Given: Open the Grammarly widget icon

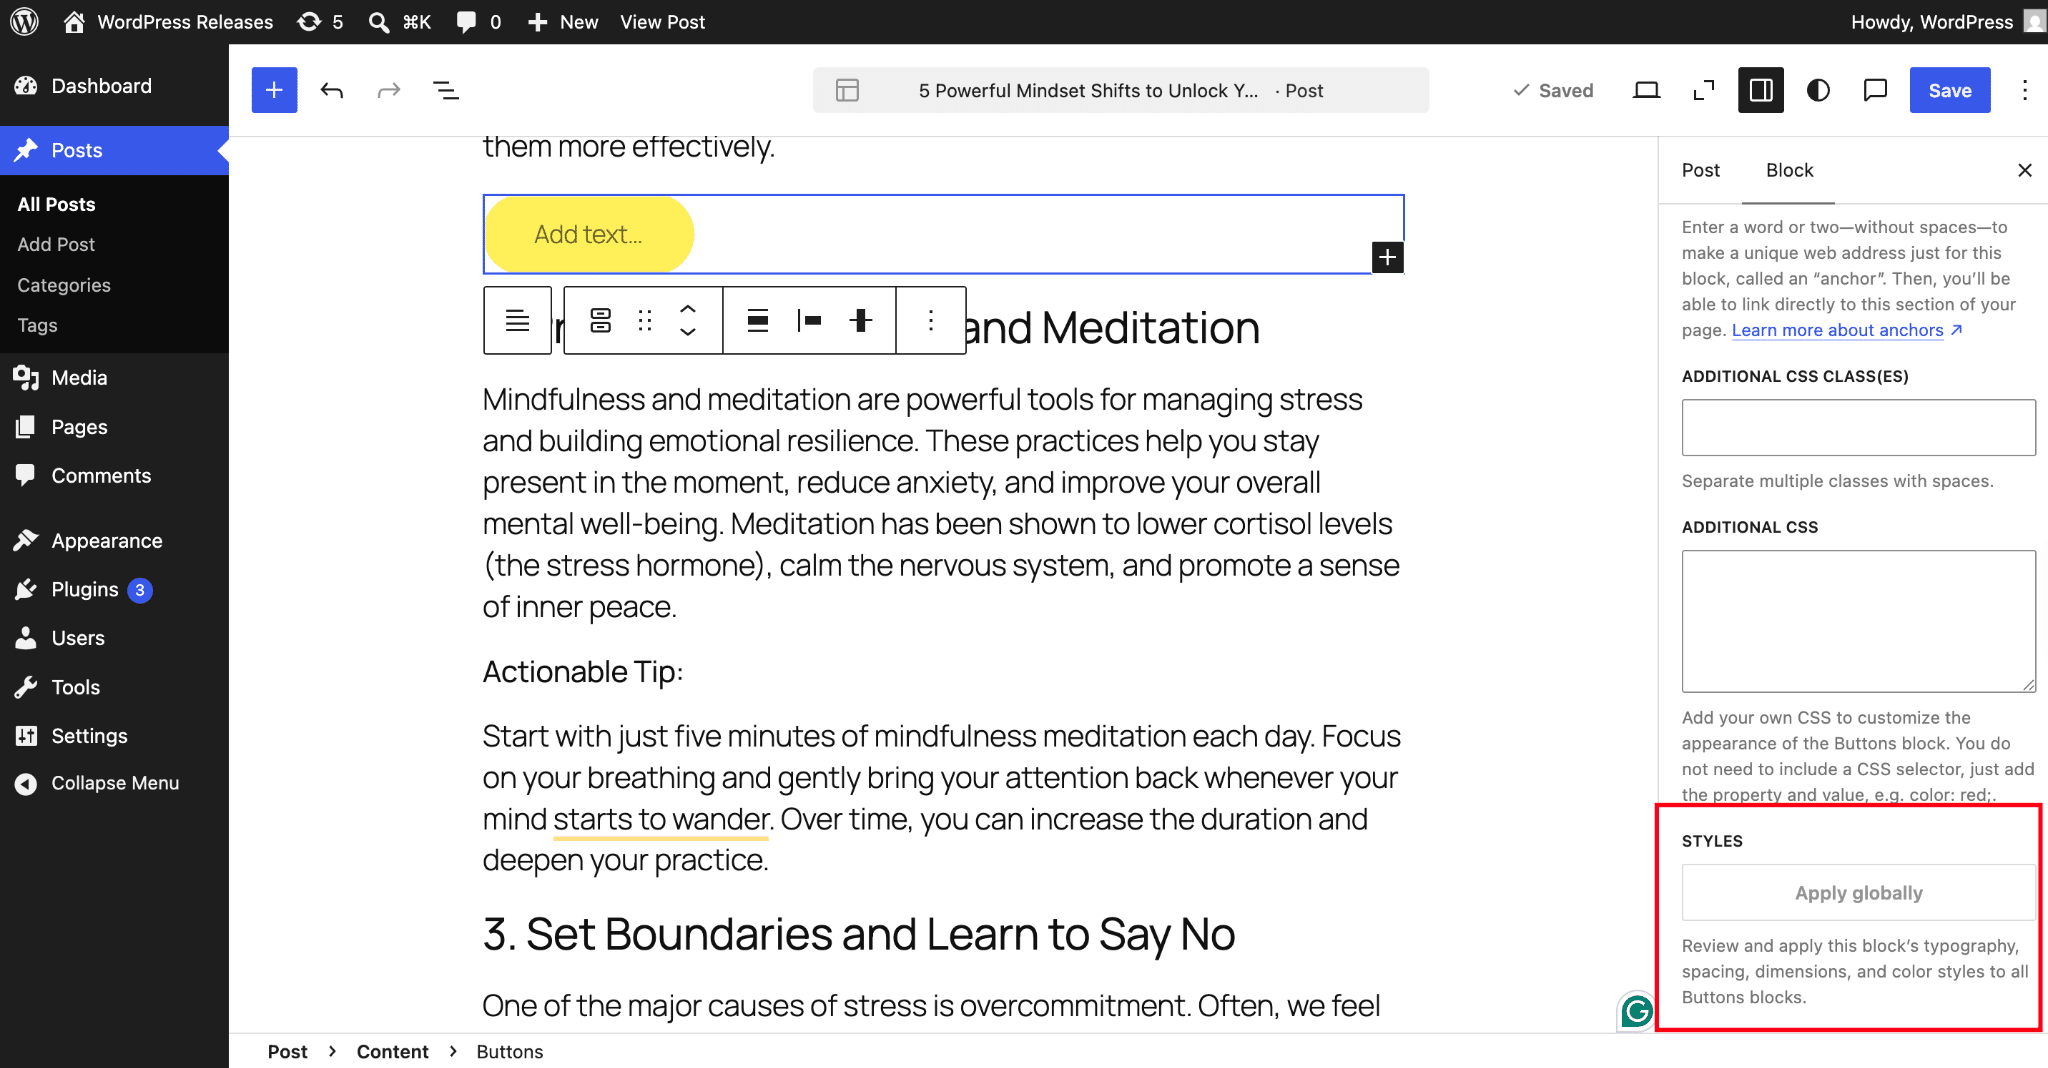Looking at the screenshot, I should click(x=1637, y=1012).
